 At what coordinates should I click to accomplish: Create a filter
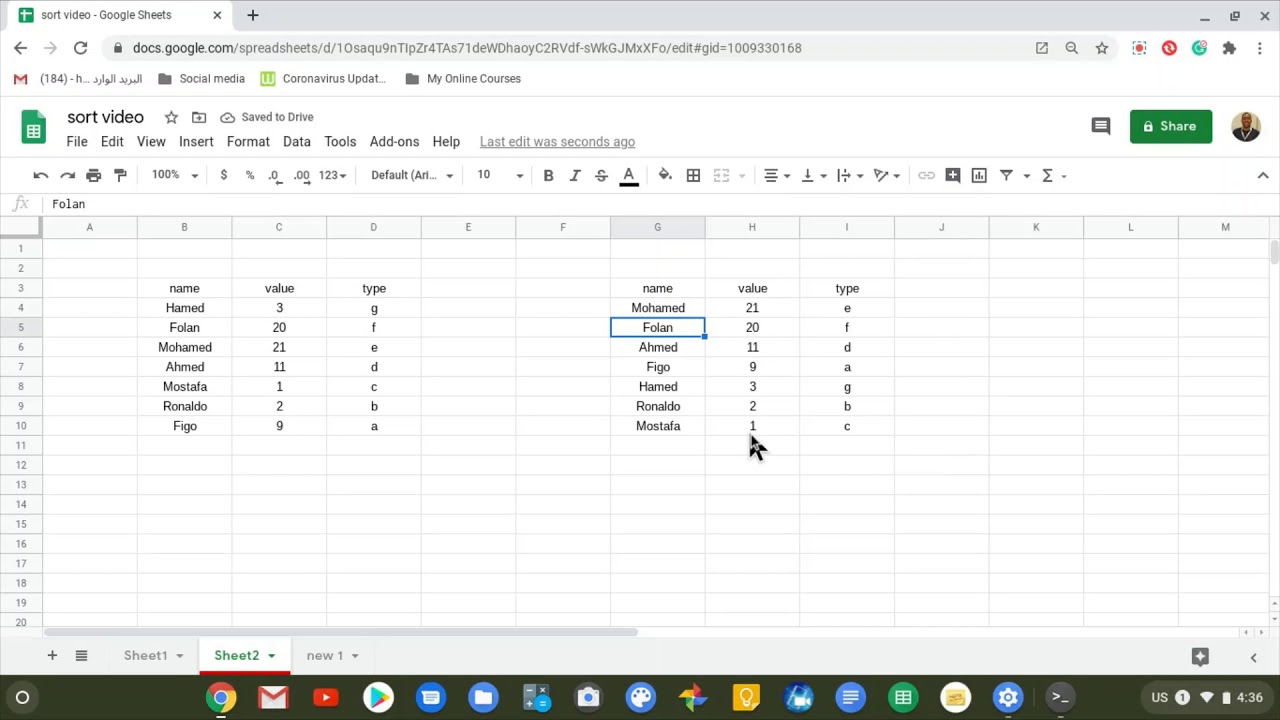[1006, 175]
